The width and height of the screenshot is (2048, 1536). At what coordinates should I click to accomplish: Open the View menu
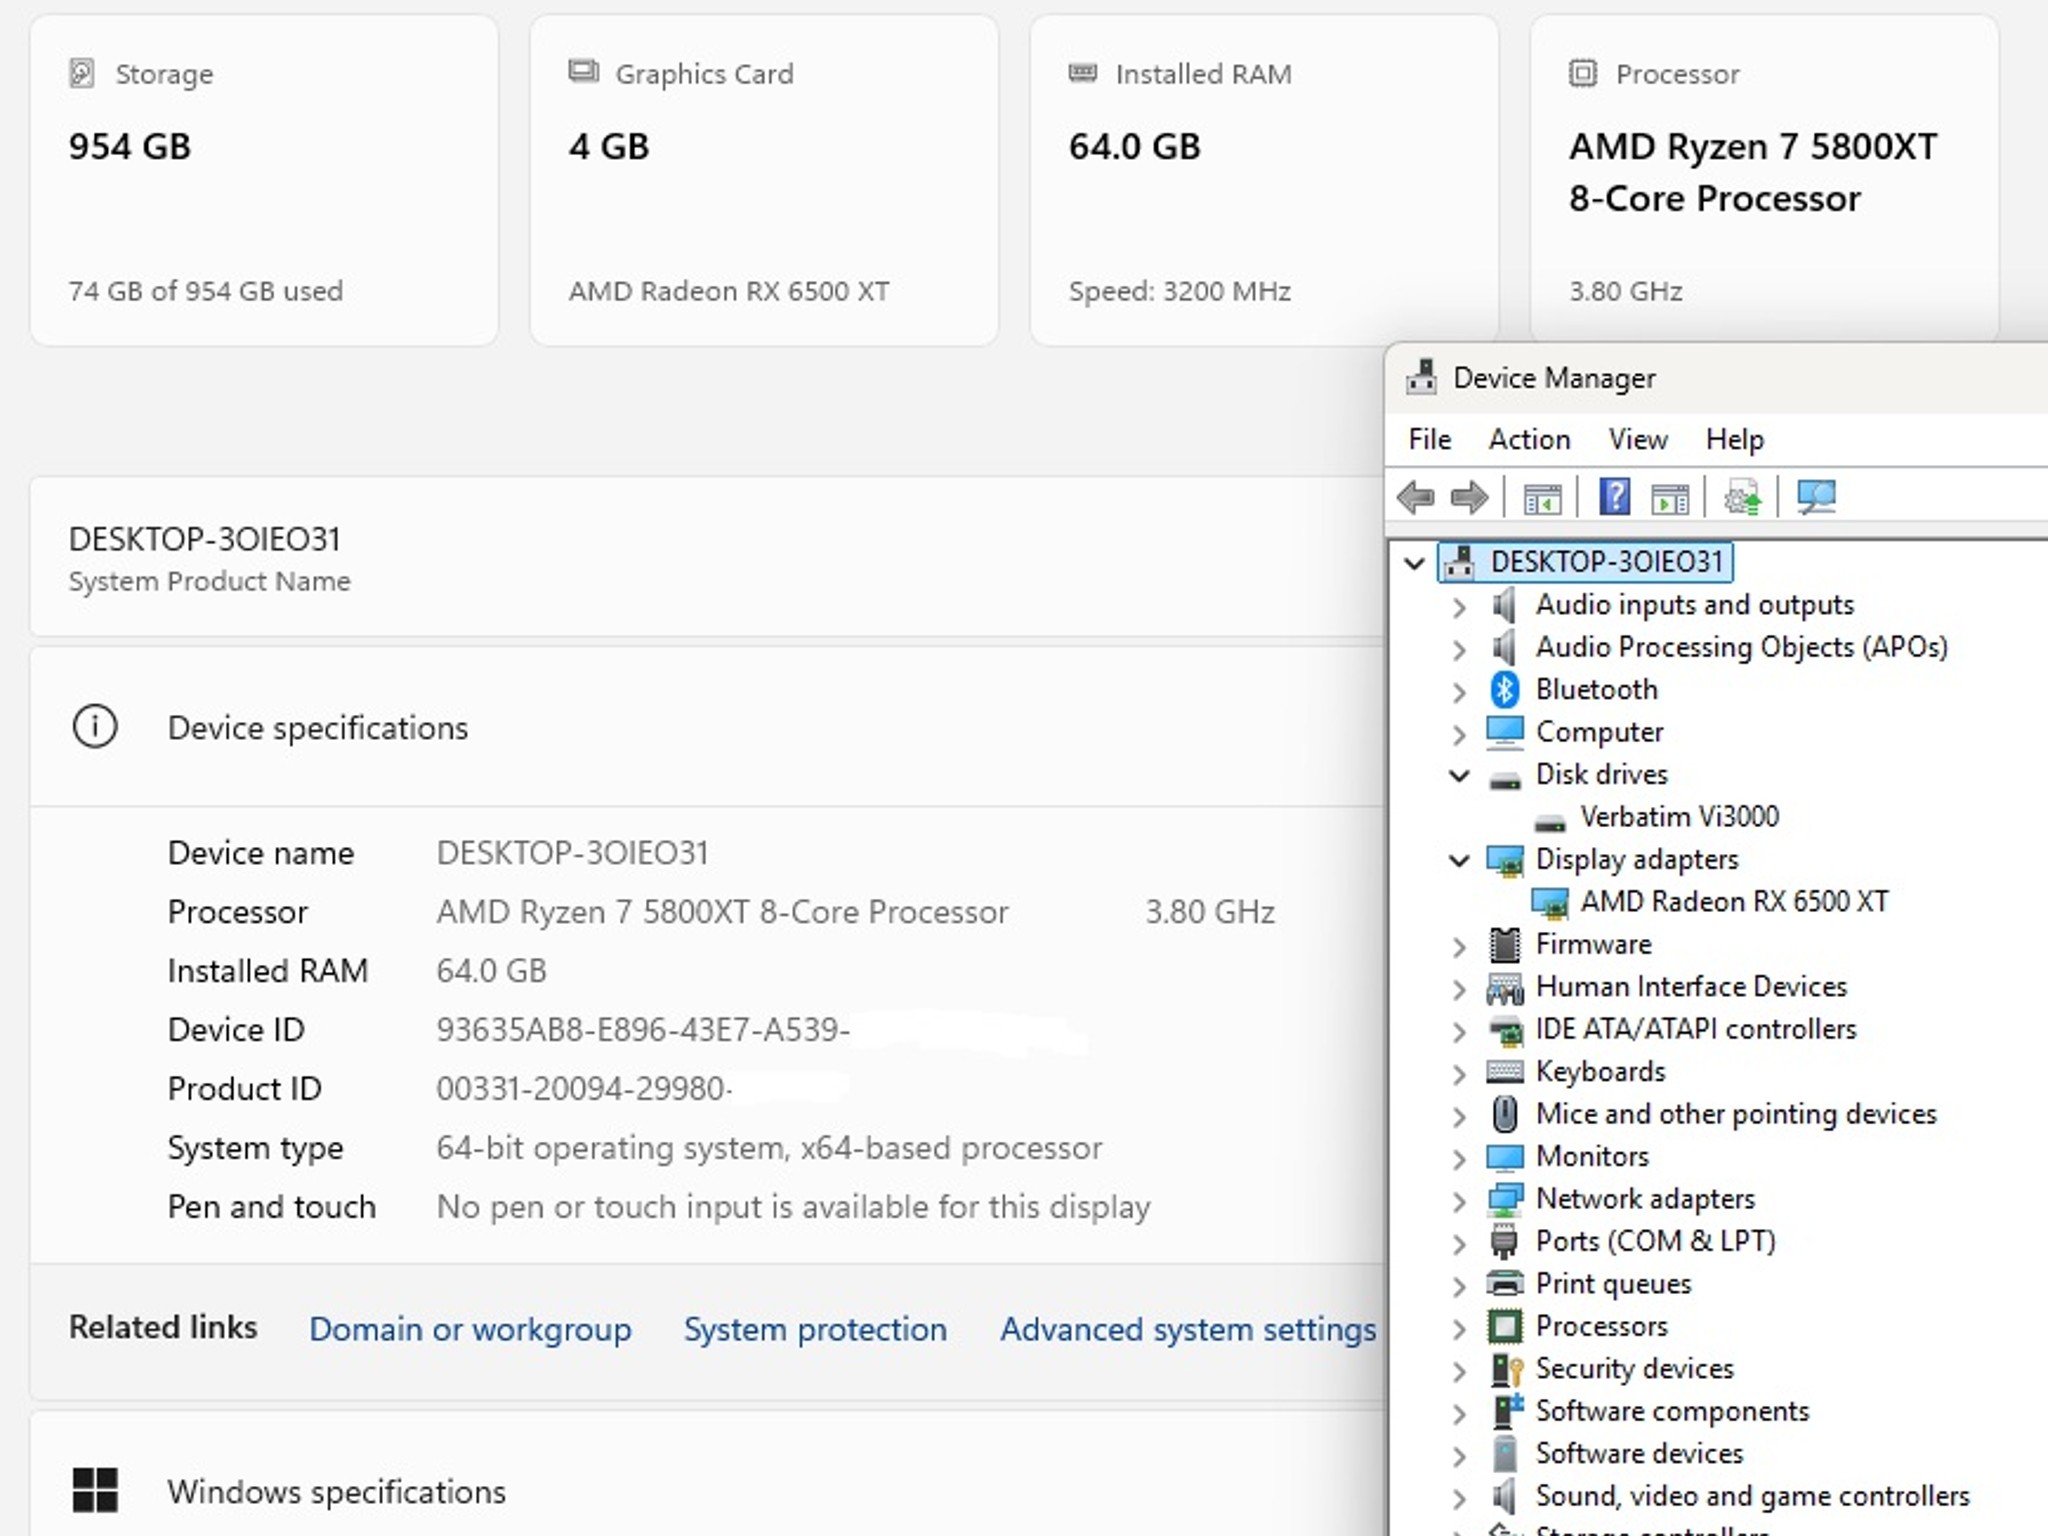pos(1638,439)
